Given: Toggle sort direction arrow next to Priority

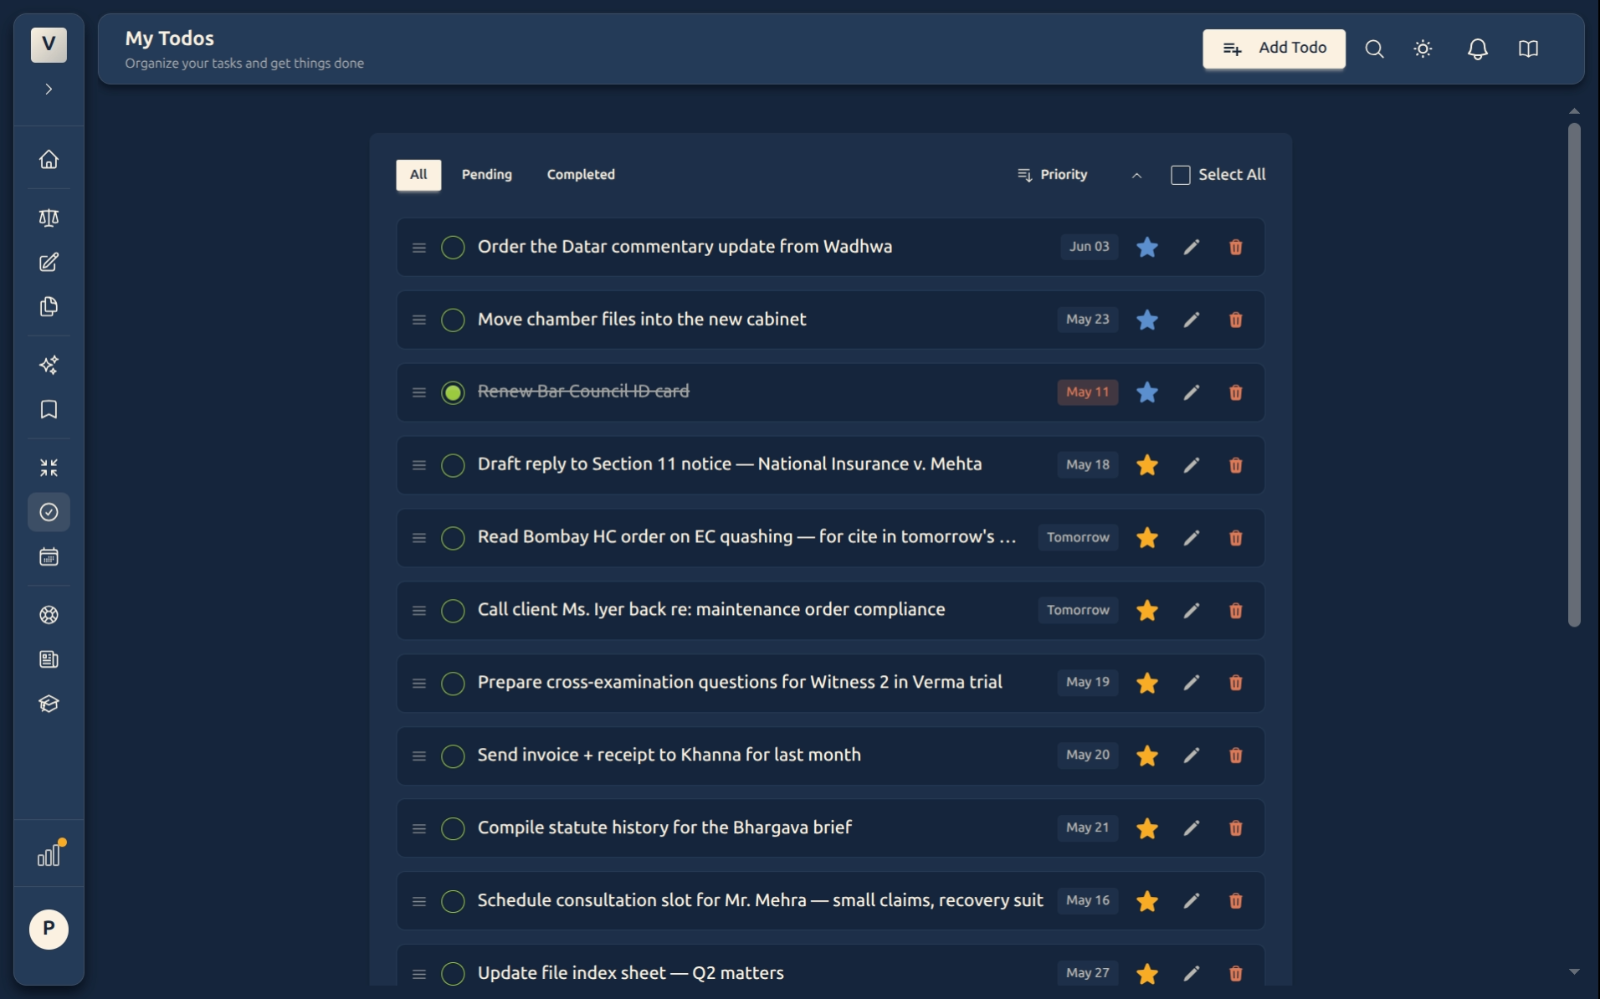Looking at the screenshot, I should (x=1136, y=175).
